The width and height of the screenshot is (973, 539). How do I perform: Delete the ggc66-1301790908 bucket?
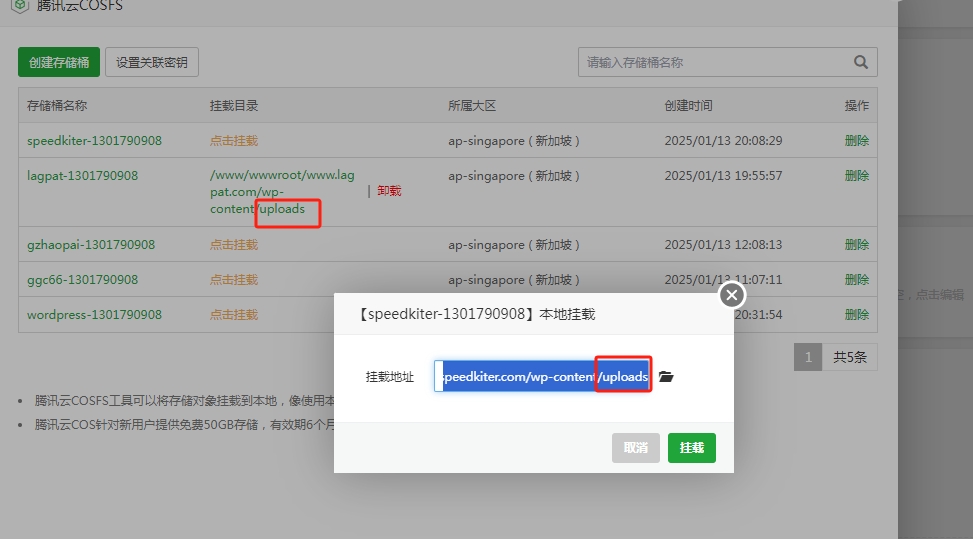pos(856,280)
